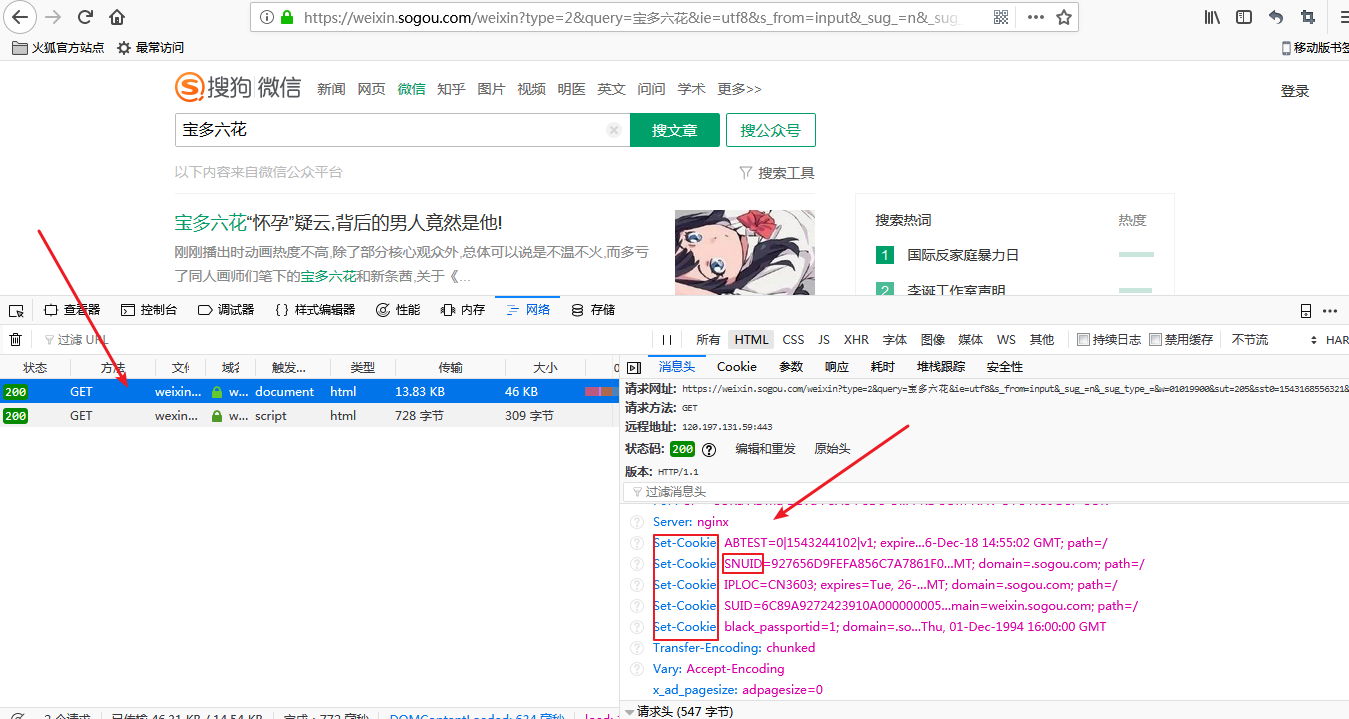The height and width of the screenshot is (719, 1349).
Task: Toggle the sidebar icon in toolbar
Action: point(1244,17)
